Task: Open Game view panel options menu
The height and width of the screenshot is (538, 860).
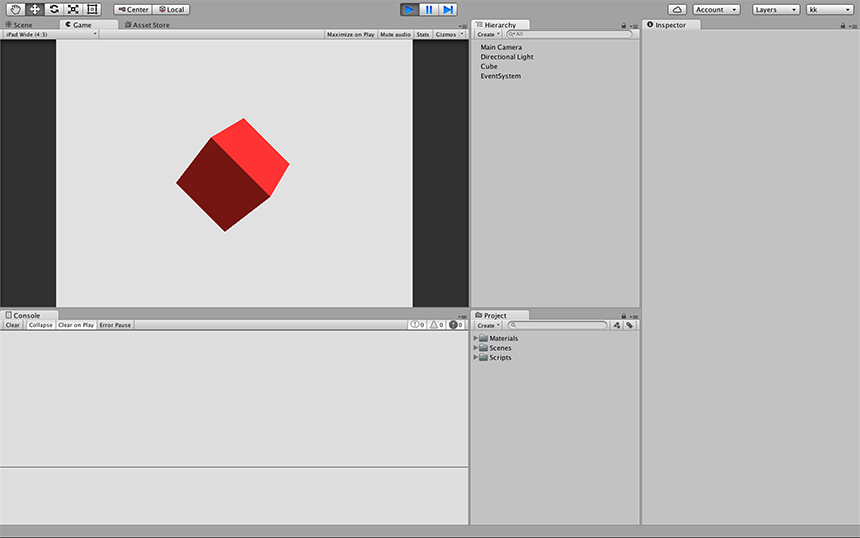Action: point(463,26)
